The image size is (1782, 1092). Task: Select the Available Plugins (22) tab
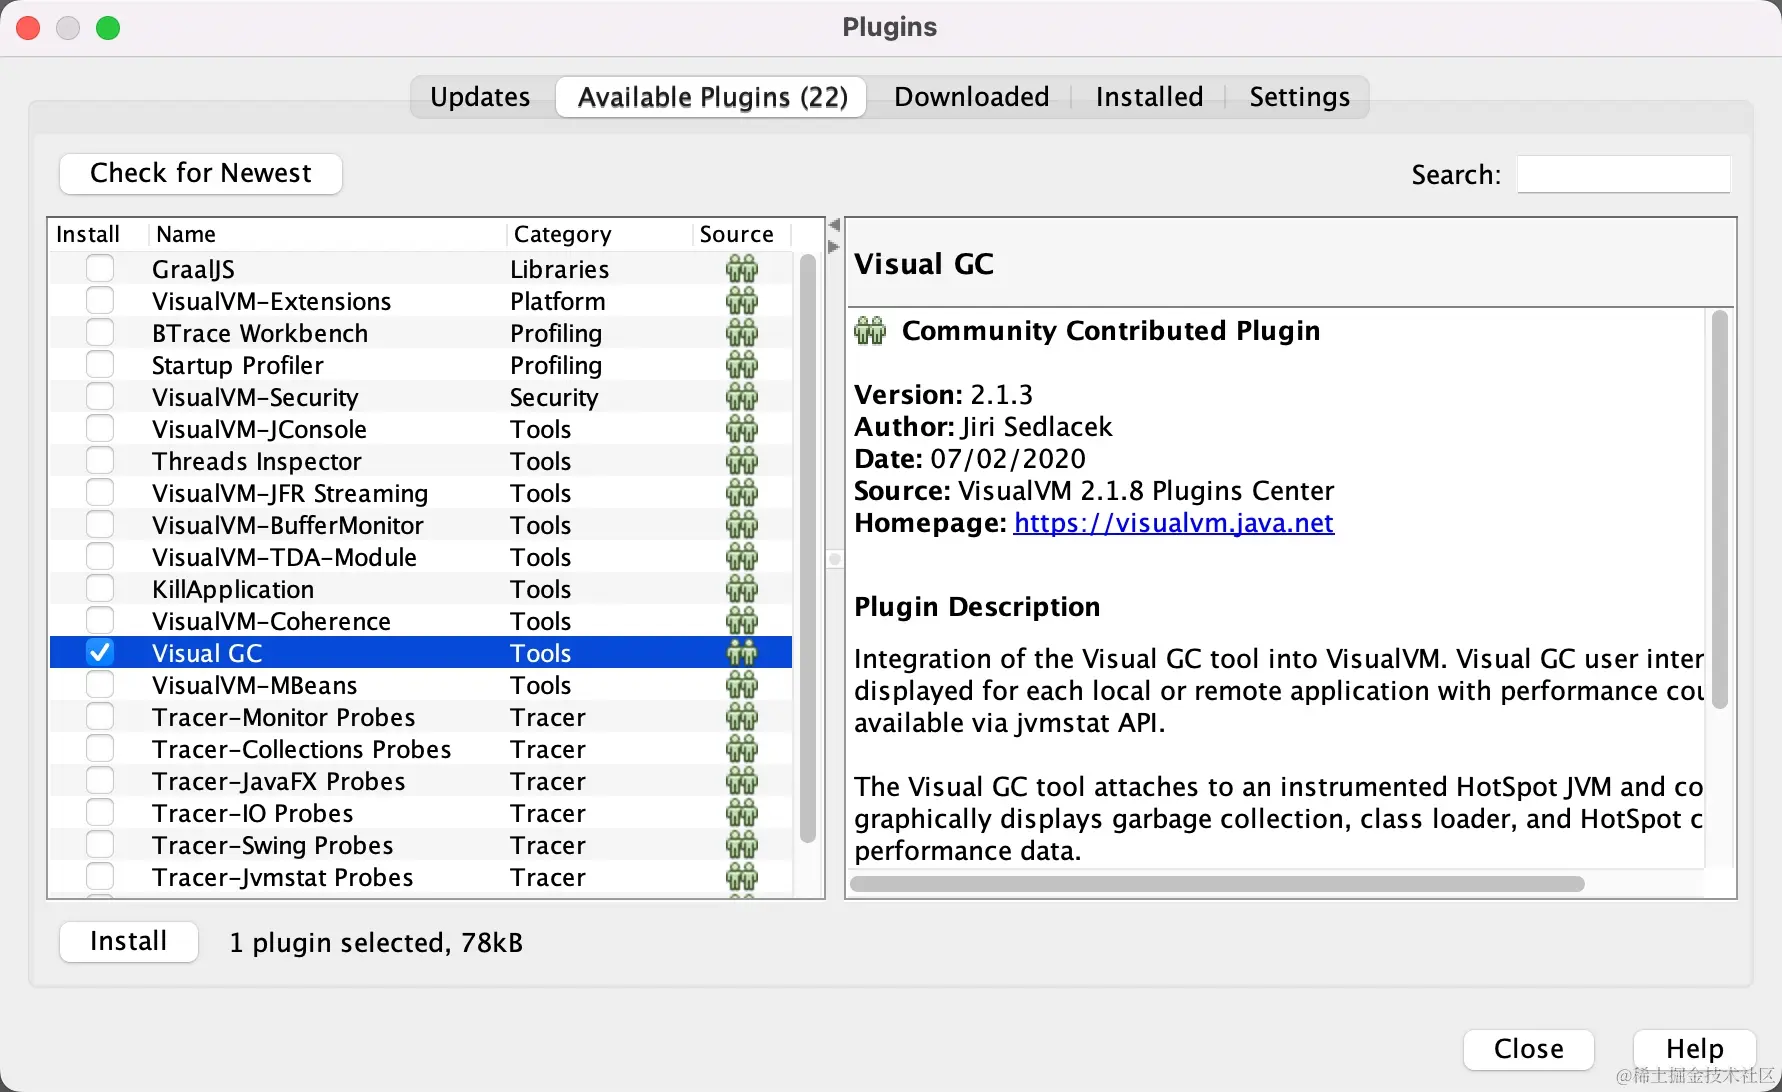point(712,97)
